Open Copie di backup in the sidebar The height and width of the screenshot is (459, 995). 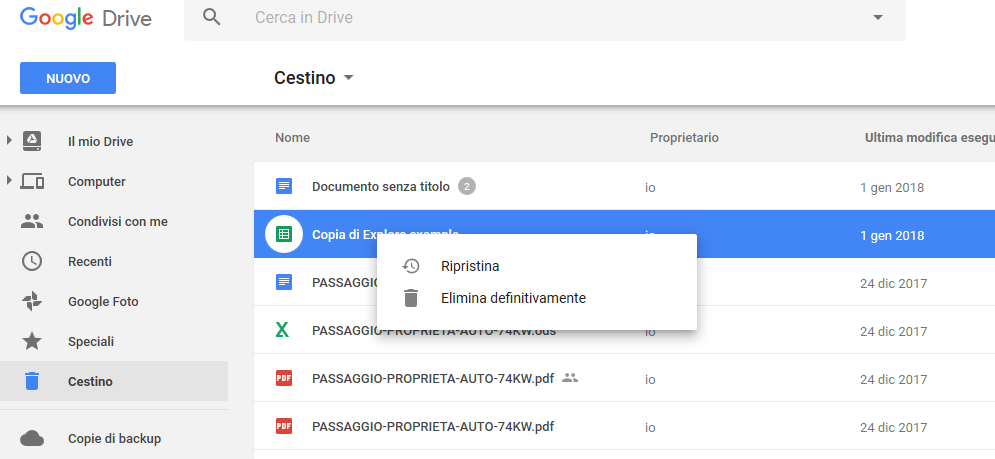114,438
